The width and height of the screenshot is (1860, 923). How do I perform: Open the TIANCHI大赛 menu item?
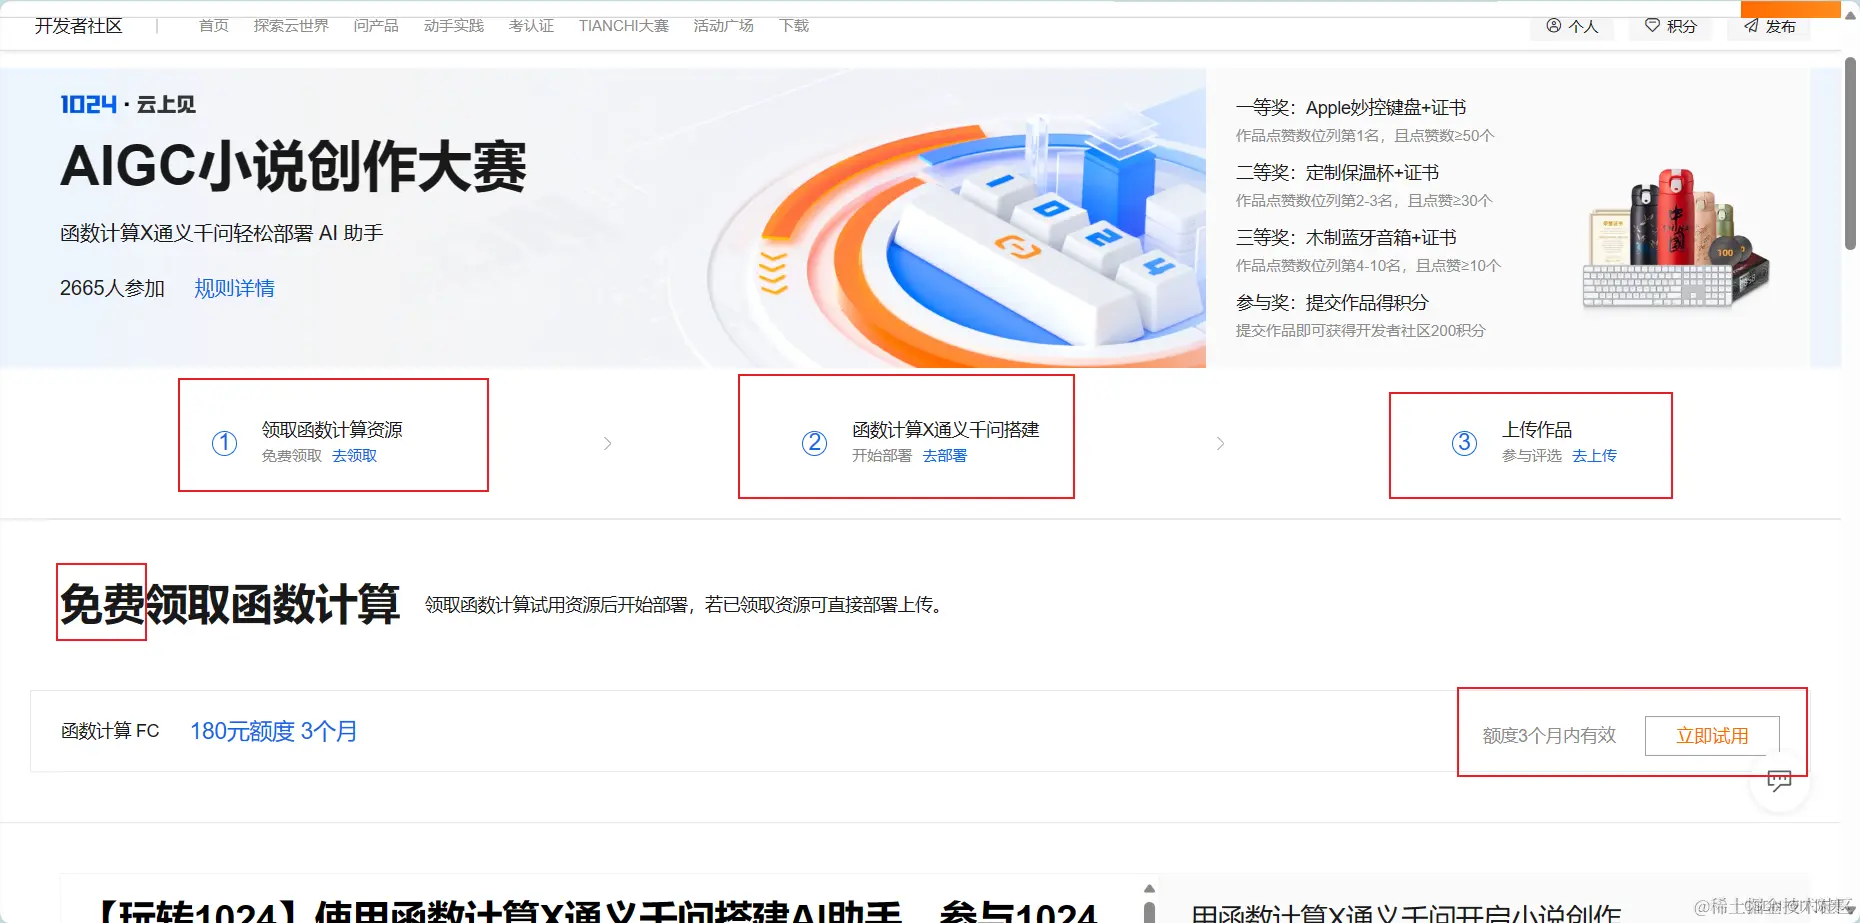(623, 25)
